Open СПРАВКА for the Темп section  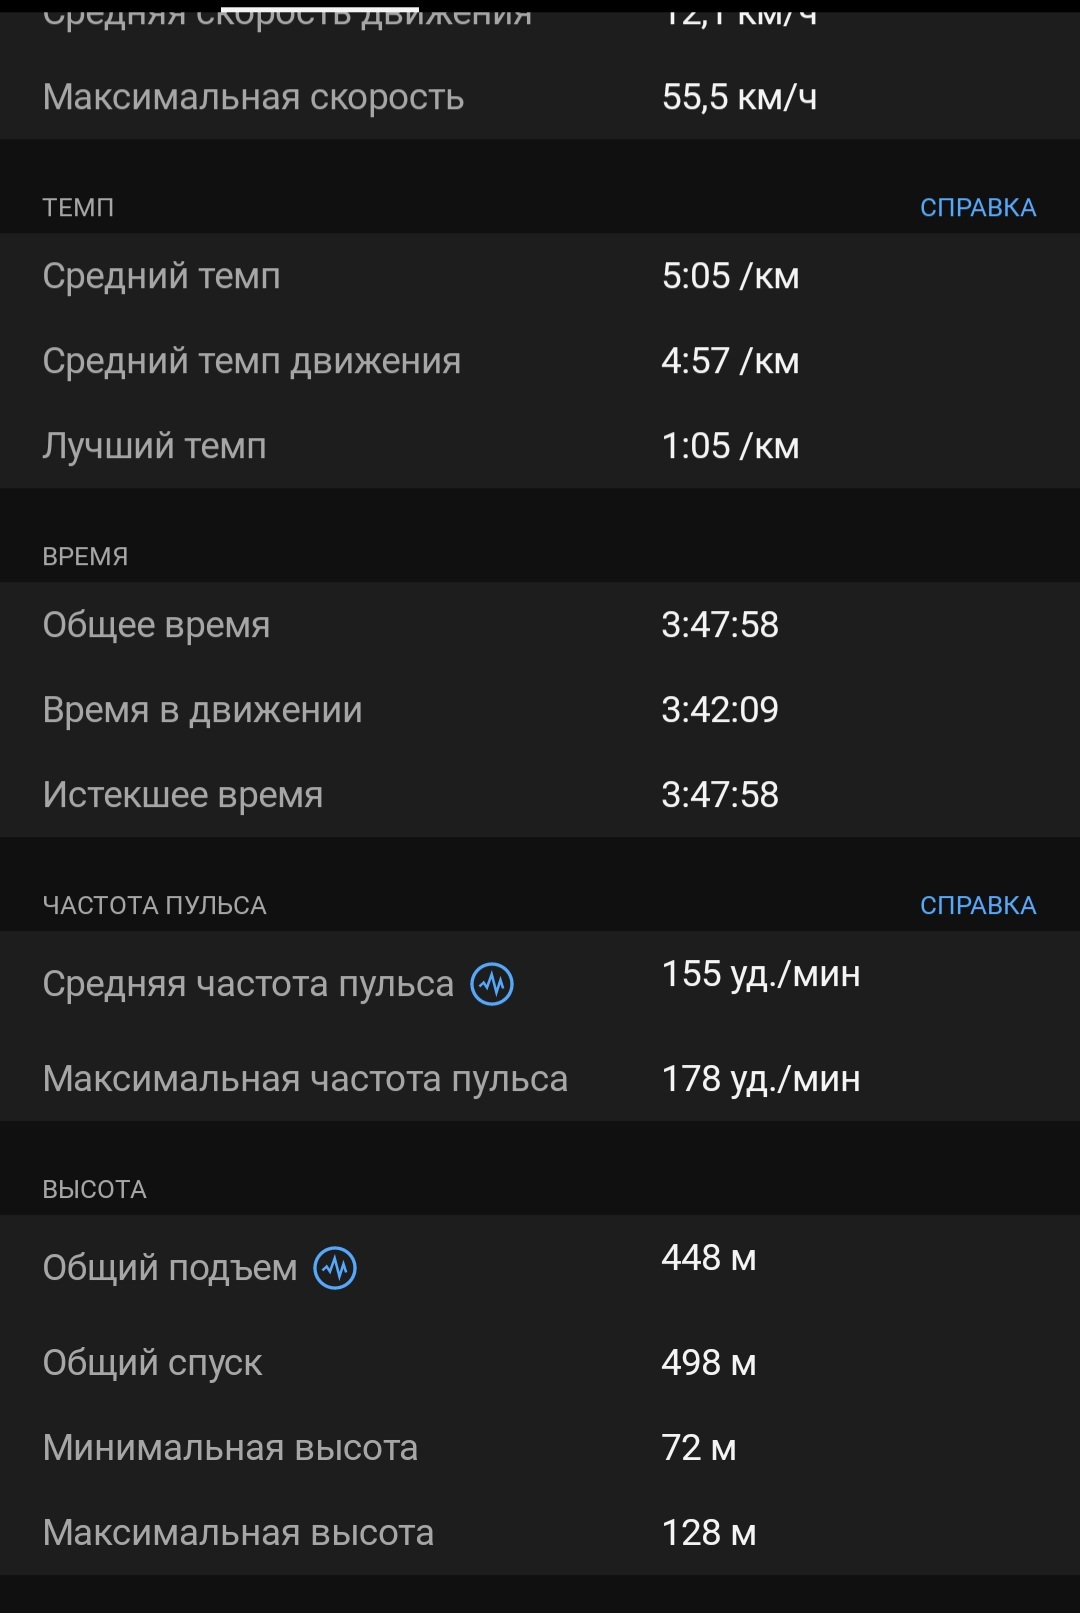[x=977, y=207]
